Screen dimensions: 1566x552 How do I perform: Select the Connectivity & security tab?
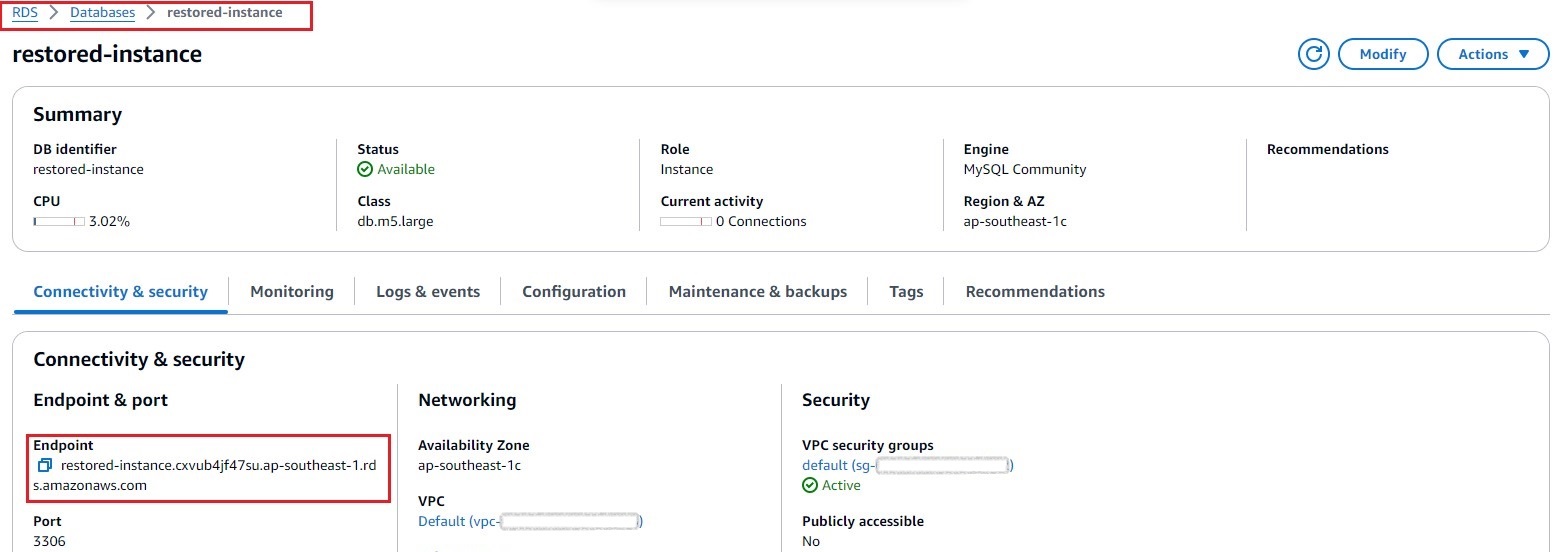coord(121,292)
